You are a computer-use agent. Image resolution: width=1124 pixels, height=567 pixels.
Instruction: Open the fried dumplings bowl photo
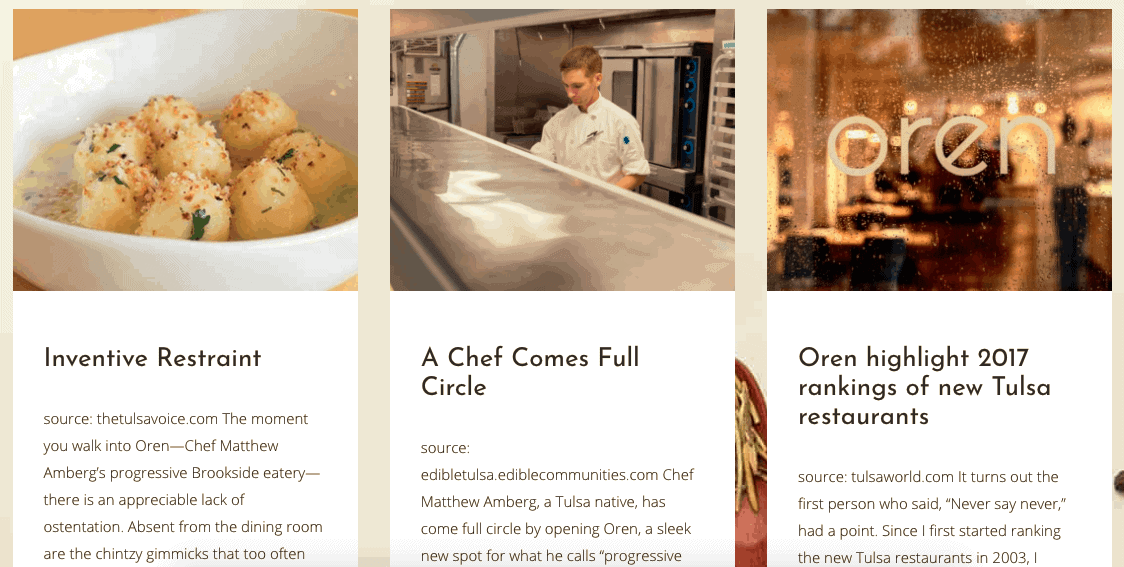[x=185, y=150]
